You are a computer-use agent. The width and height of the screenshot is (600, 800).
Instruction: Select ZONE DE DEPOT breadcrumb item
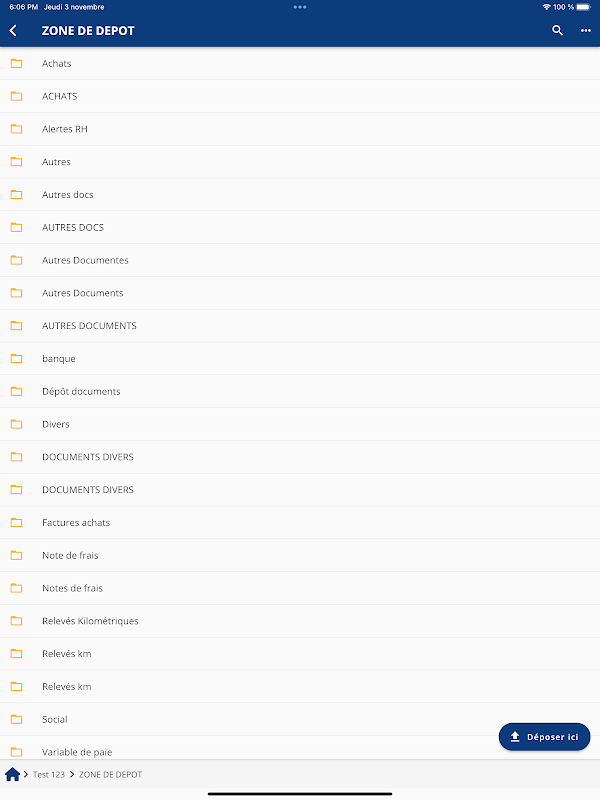click(x=110, y=774)
